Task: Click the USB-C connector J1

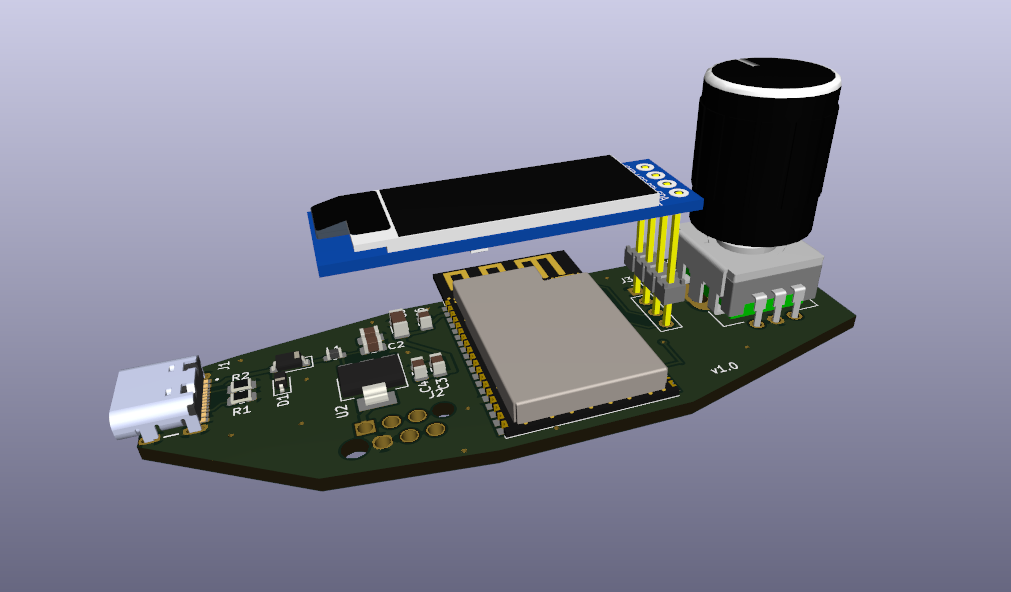Action: (150, 400)
